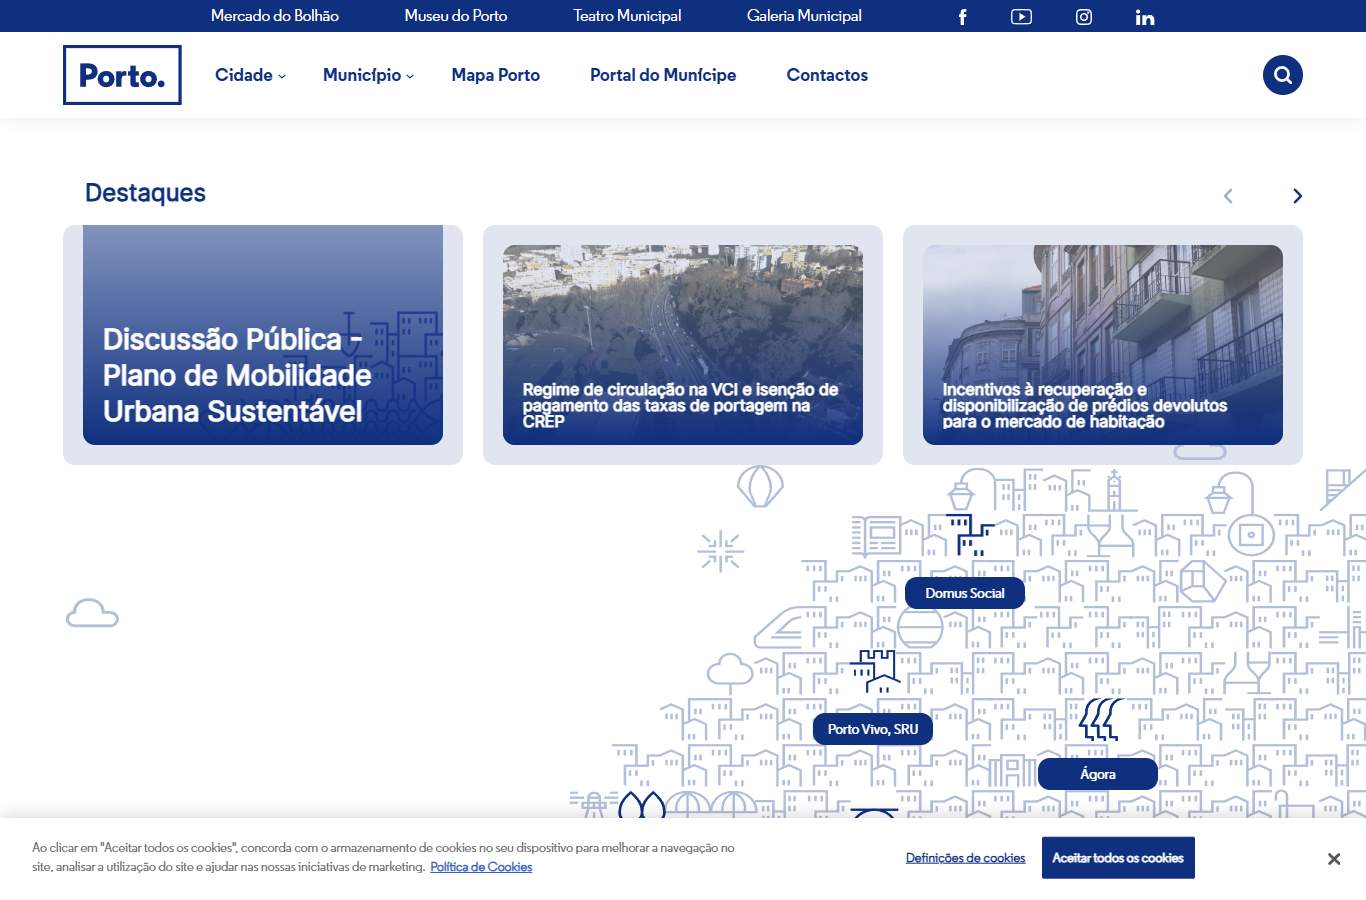Click Aceitar todos os cookies button
The height and width of the screenshot is (900, 1366).
pyautogui.click(x=1118, y=858)
